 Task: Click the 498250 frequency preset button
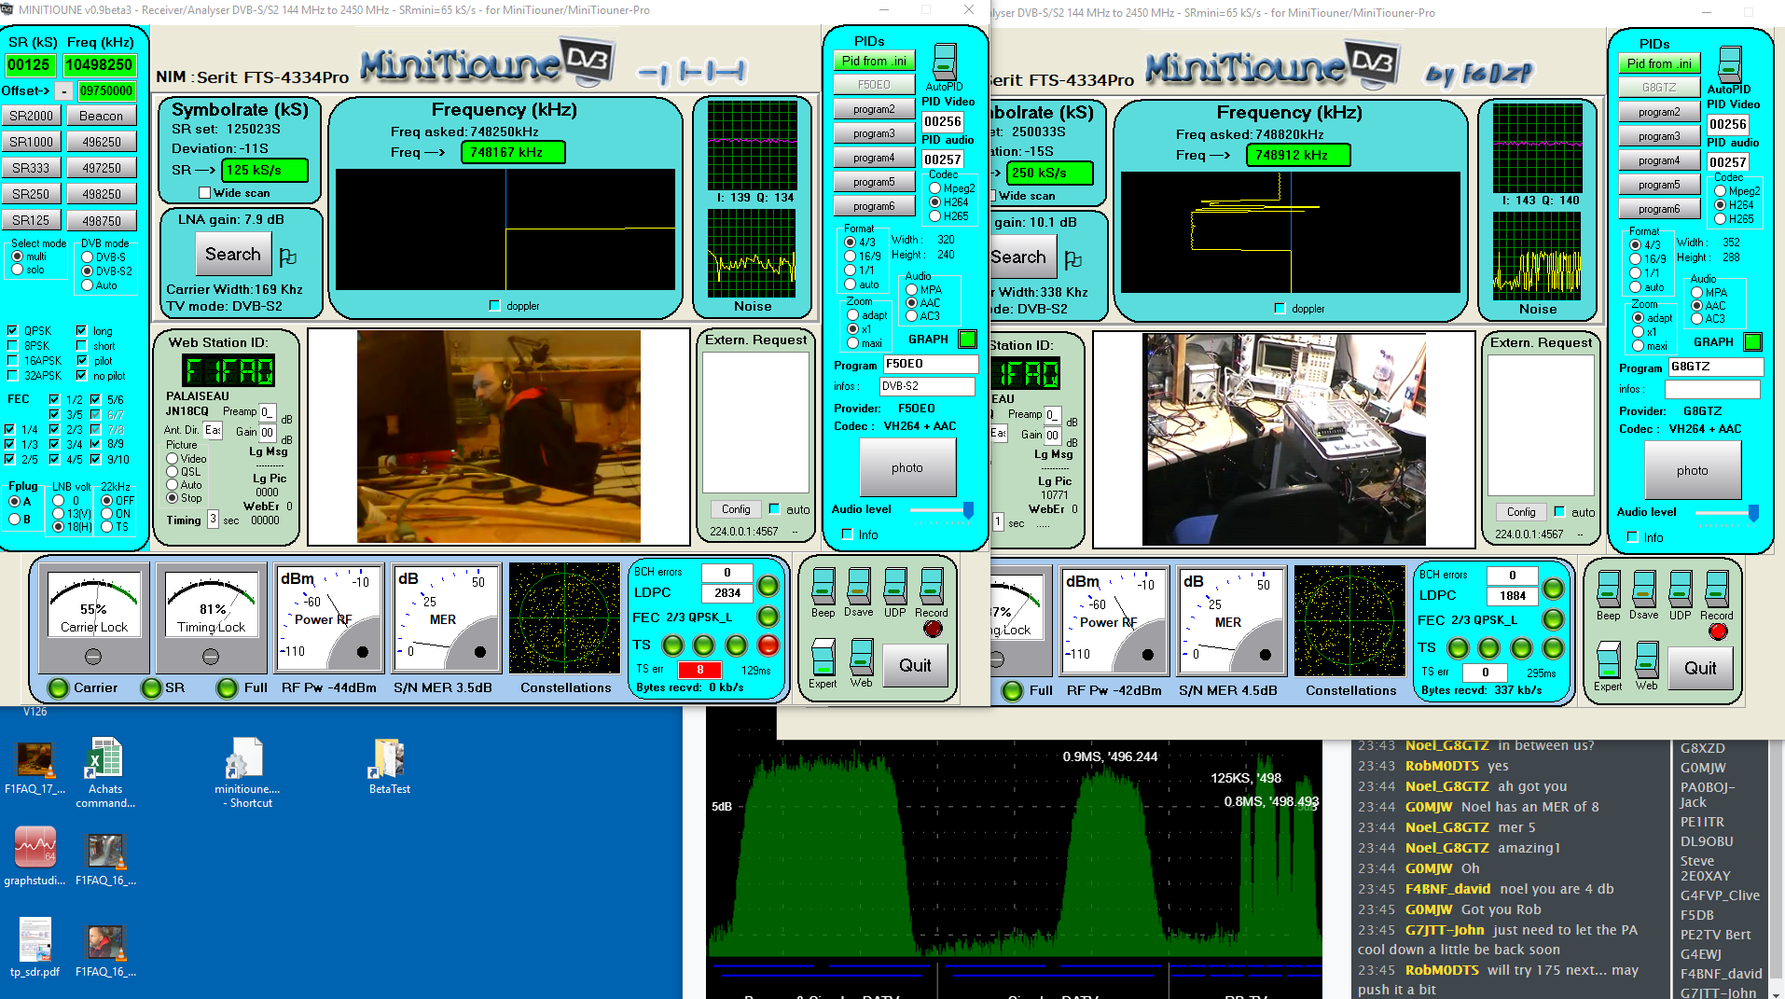coord(101,194)
